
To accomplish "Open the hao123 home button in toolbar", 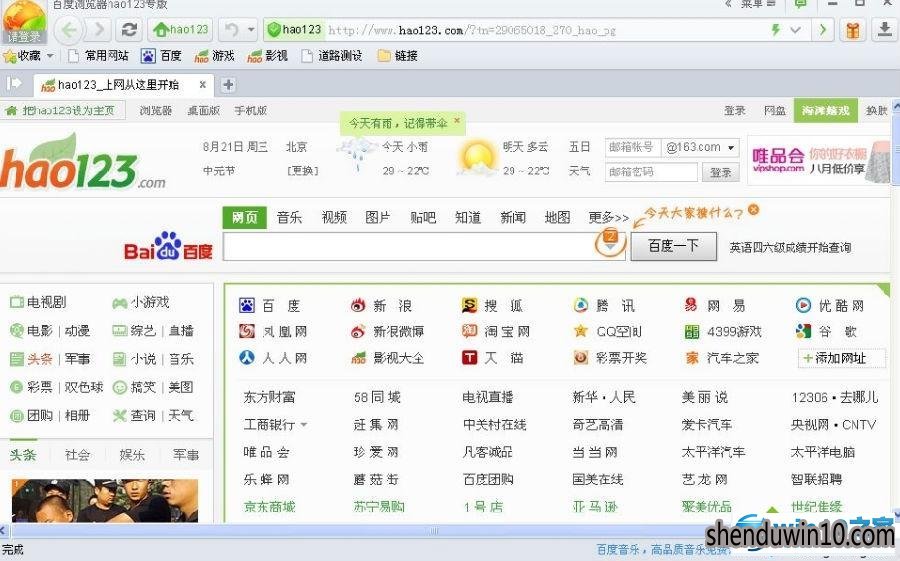I will point(180,30).
